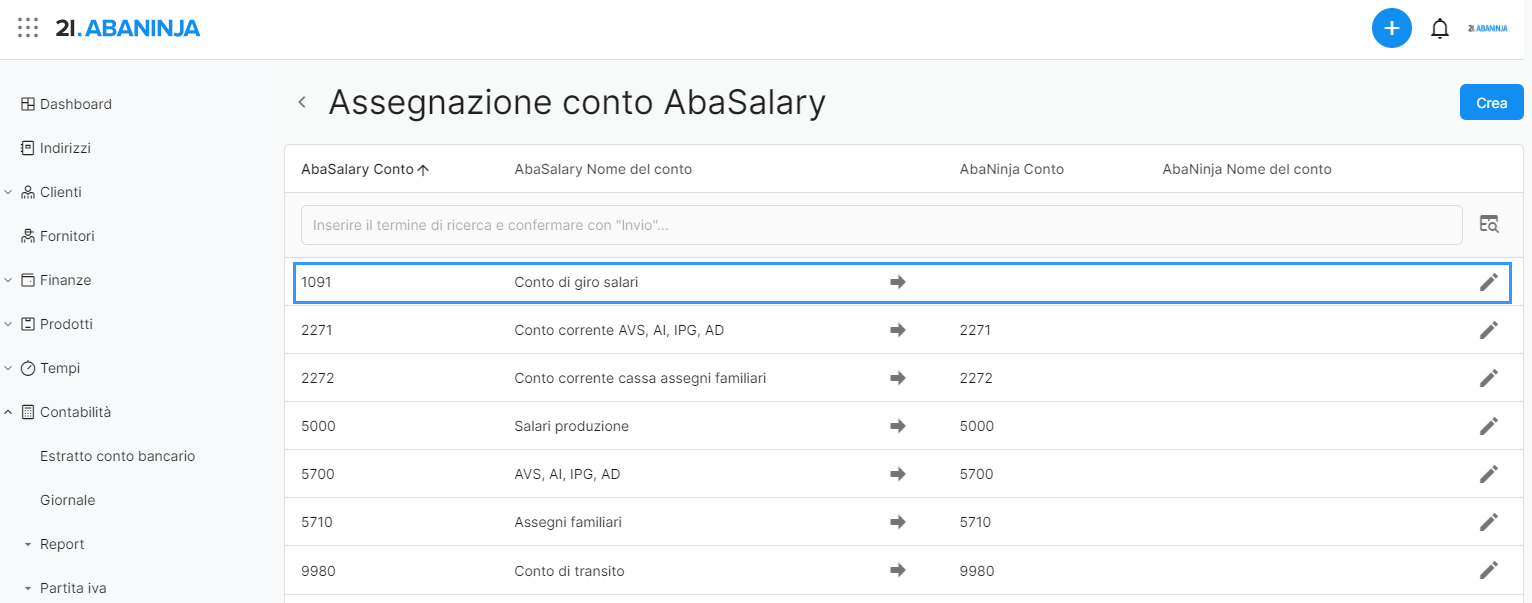Click AbaNinja Nome del conto header

point(1247,169)
